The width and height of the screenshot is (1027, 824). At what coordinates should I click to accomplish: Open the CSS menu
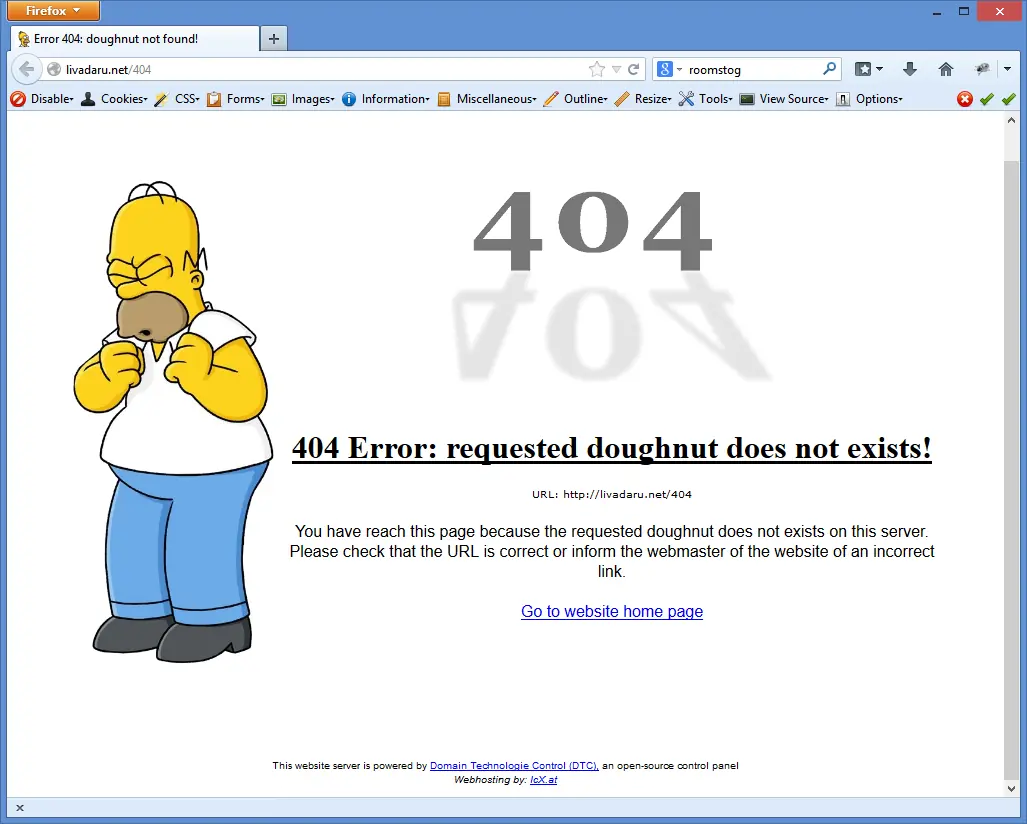pos(177,99)
